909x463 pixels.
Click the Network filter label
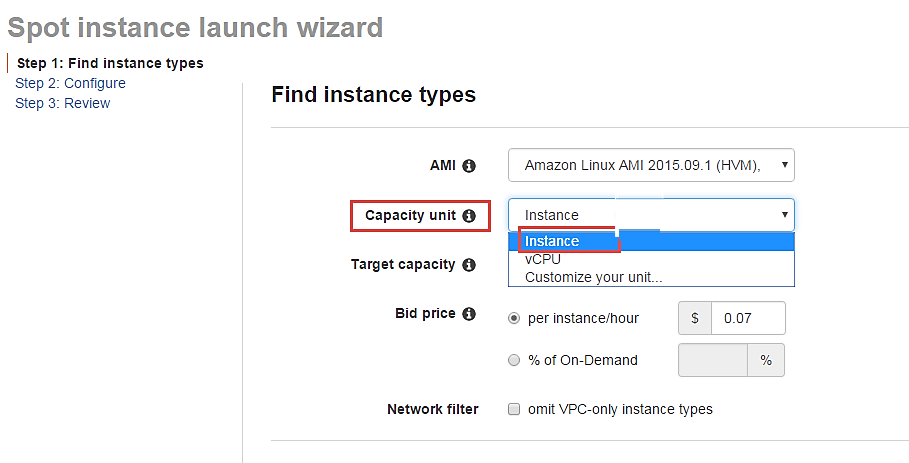click(x=432, y=409)
